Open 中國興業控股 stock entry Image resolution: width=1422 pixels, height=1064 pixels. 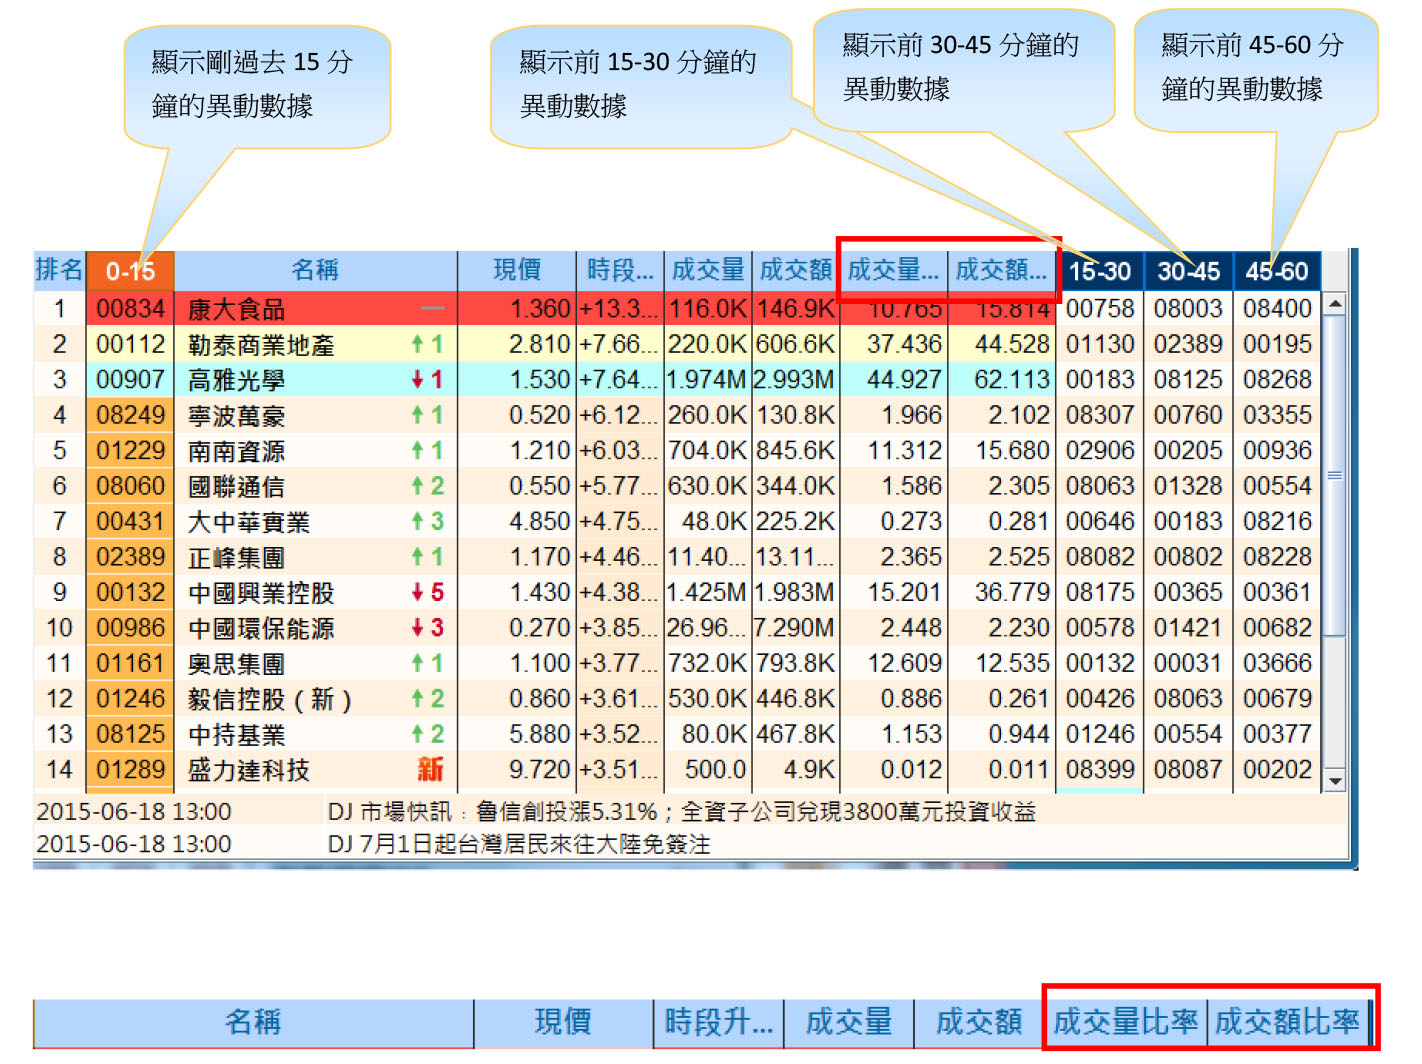coord(261,593)
